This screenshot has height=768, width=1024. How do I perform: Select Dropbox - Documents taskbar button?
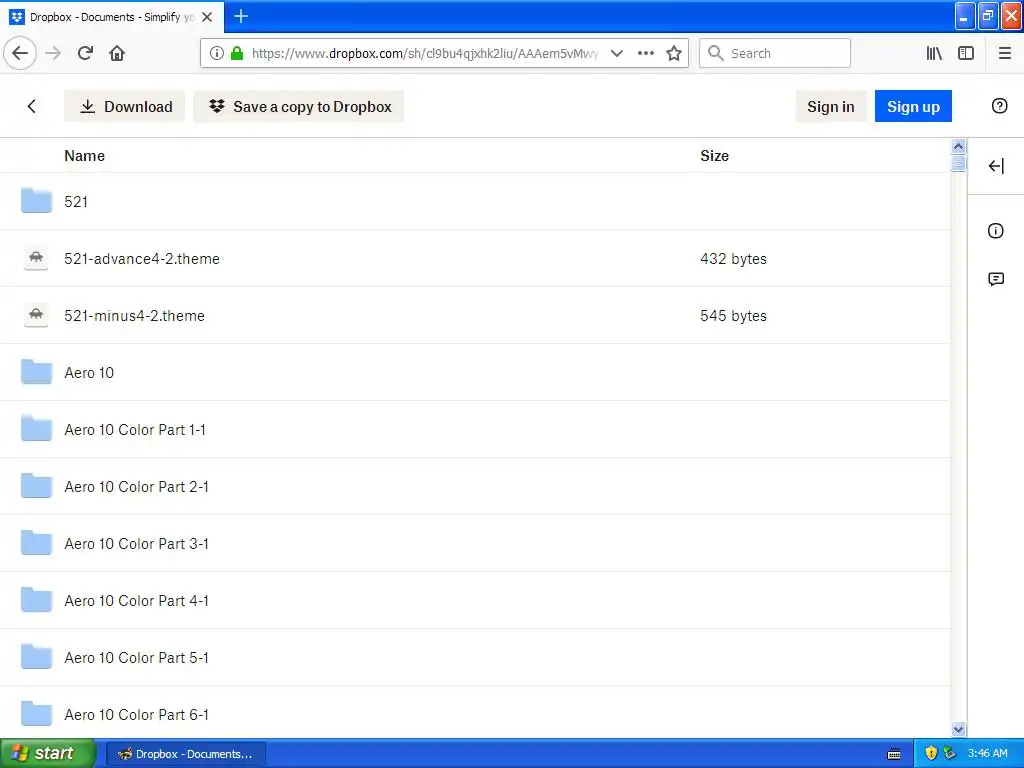tap(185, 754)
